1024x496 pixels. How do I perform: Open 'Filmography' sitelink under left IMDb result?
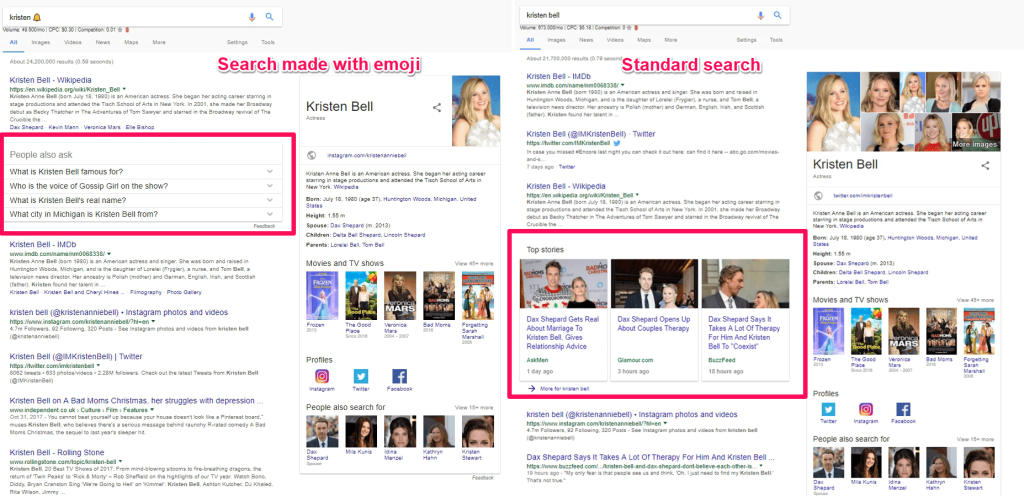click(x=146, y=292)
